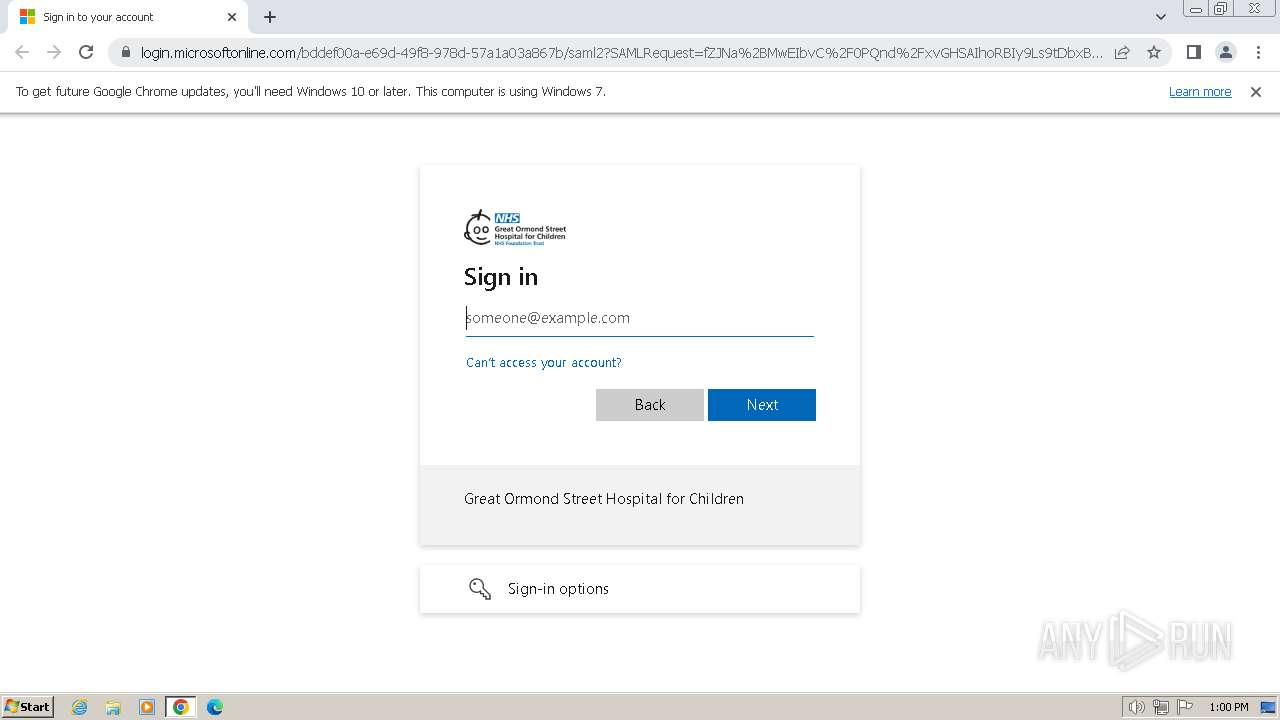This screenshot has width=1280, height=720.
Task: Open the Action Center flag icon
Action: point(1185,707)
